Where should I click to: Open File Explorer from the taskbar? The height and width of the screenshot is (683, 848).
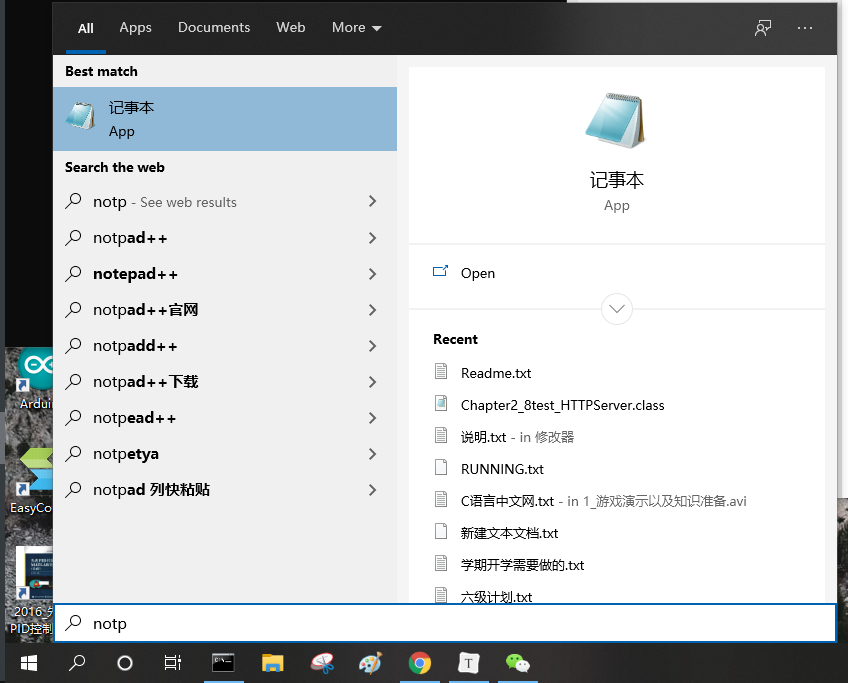[x=273, y=663]
